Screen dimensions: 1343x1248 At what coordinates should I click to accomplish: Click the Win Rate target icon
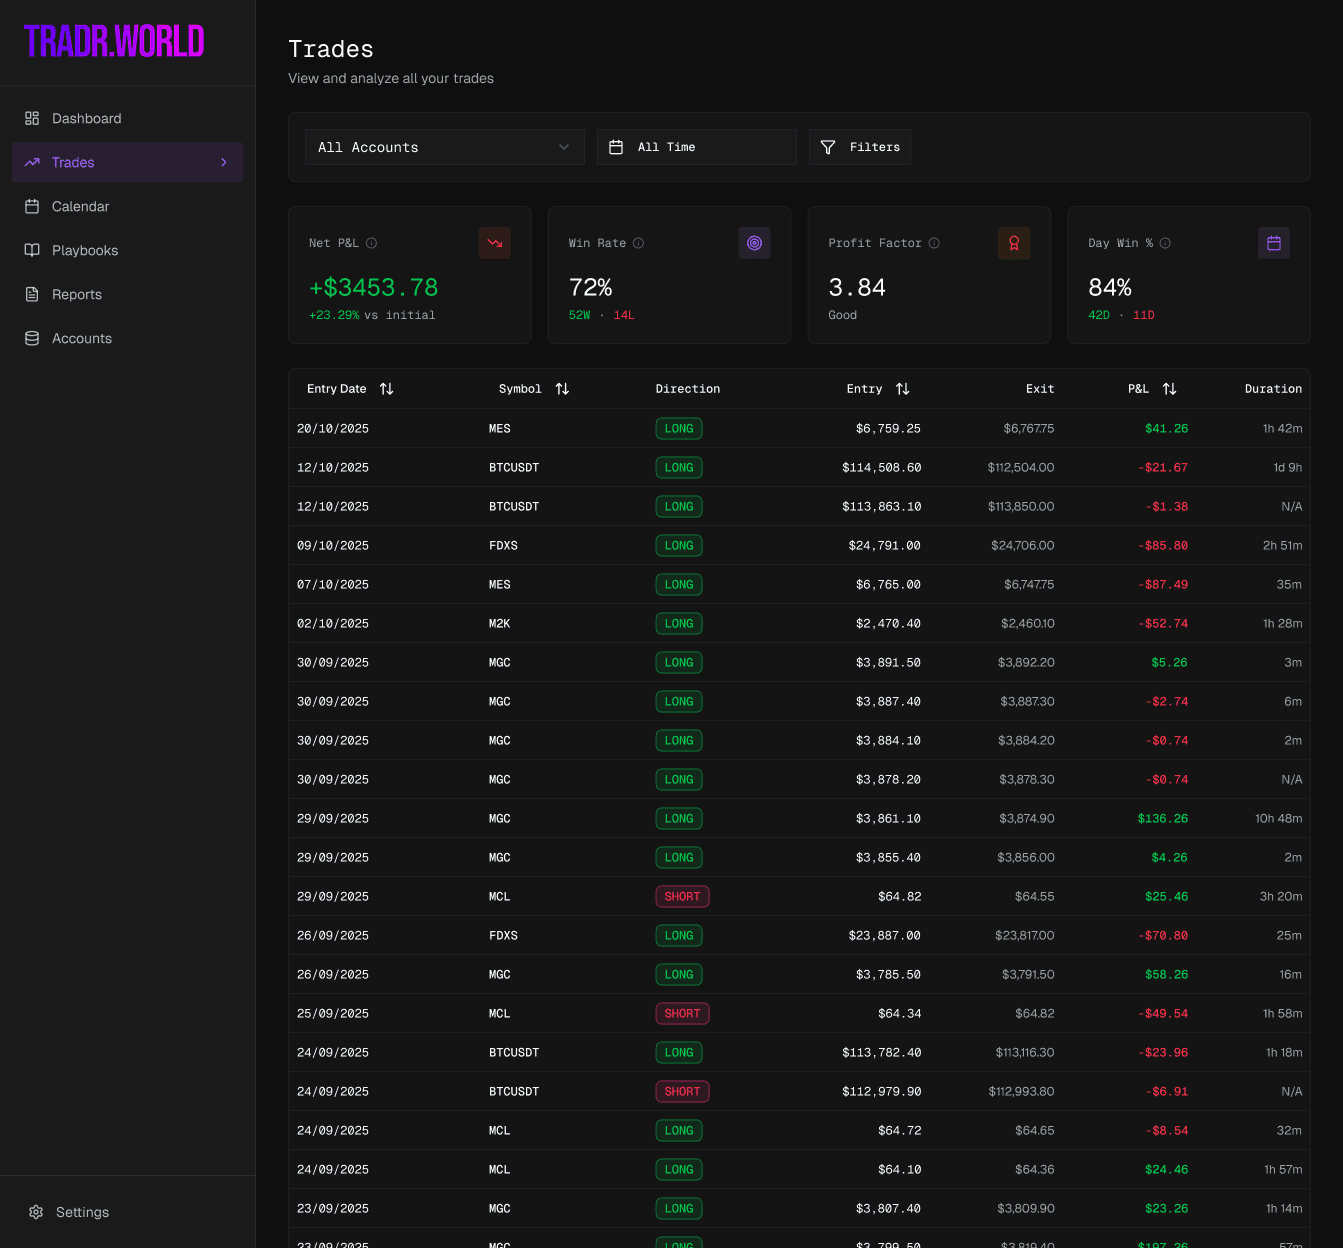755,243
